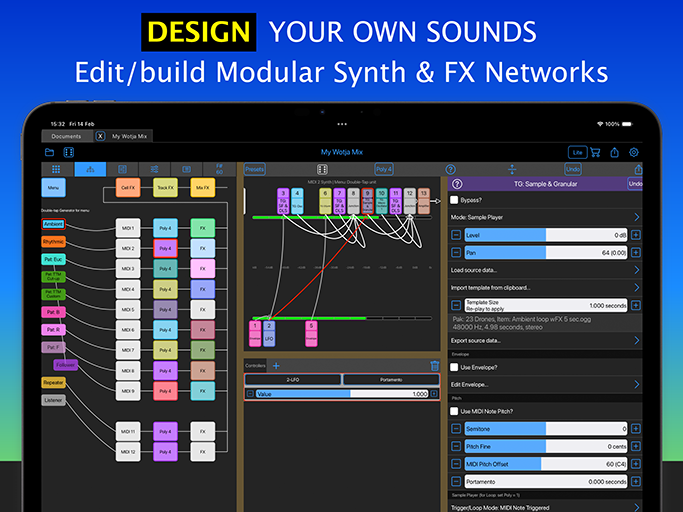This screenshot has height=512, width=683.
Task: Open the settings gear icon
Action: pyautogui.click(x=633, y=152)
